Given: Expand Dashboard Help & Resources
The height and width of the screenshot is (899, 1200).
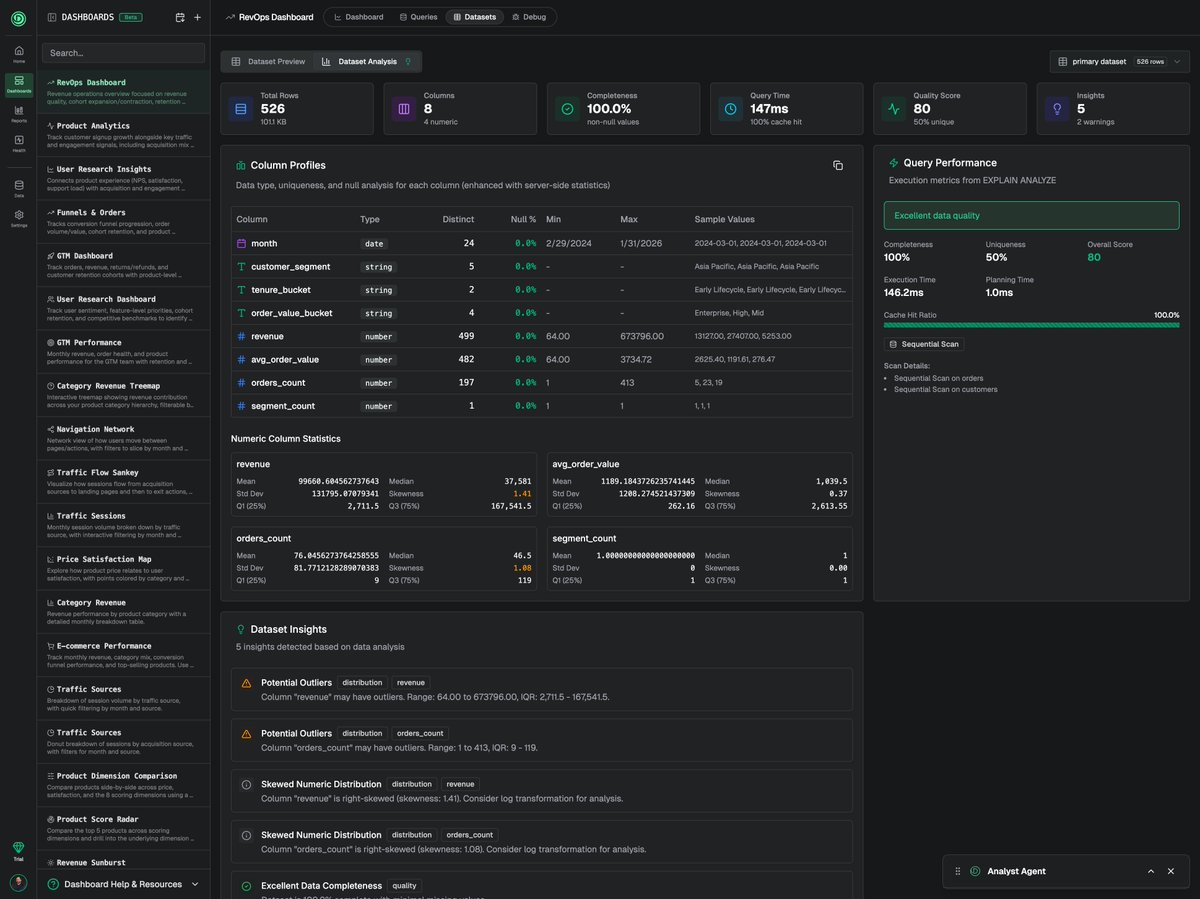Looking at the screenshot, I should [x=124, y=884].
